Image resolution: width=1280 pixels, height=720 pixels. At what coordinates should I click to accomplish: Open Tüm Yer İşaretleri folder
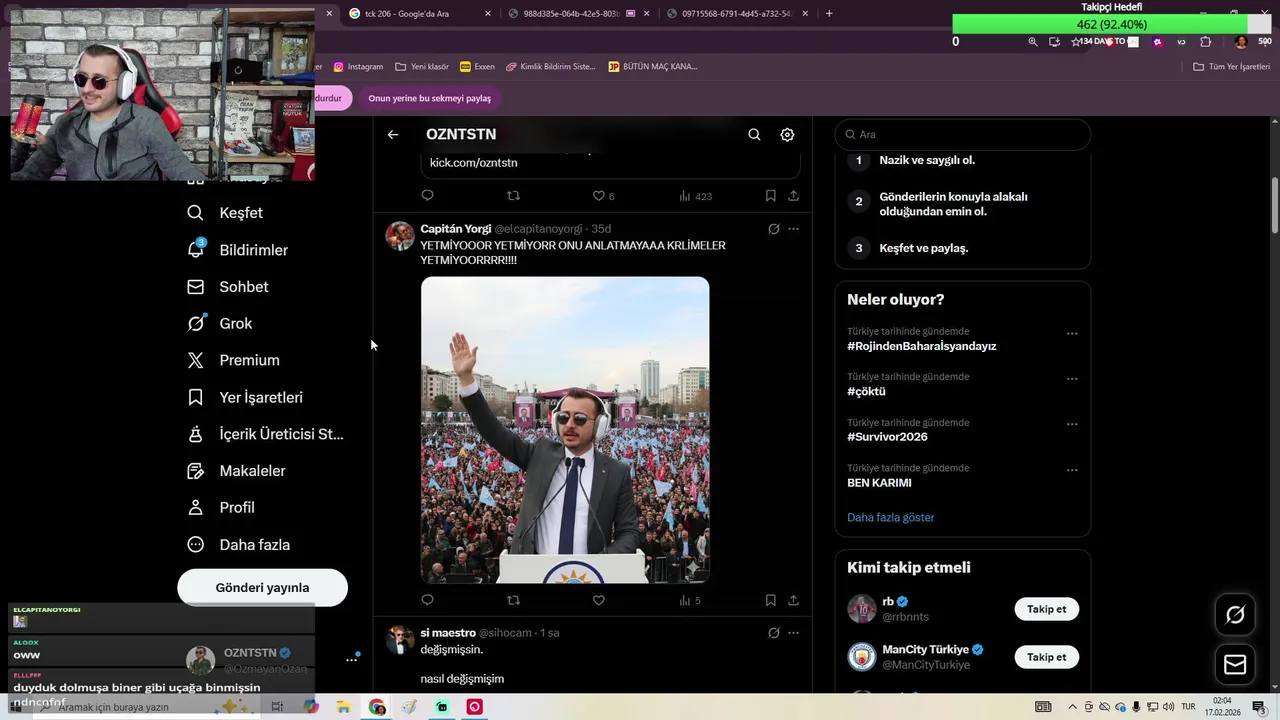pos(1232,67)
